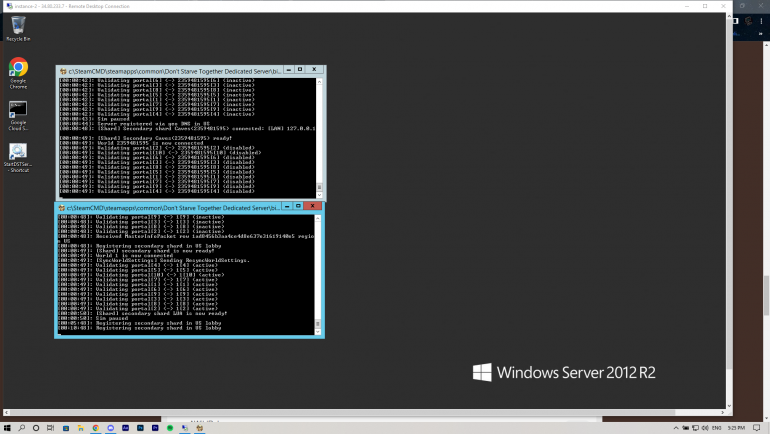Open the volume control tray icon
This screenshot has height=434, width=770.
(705, 428)
